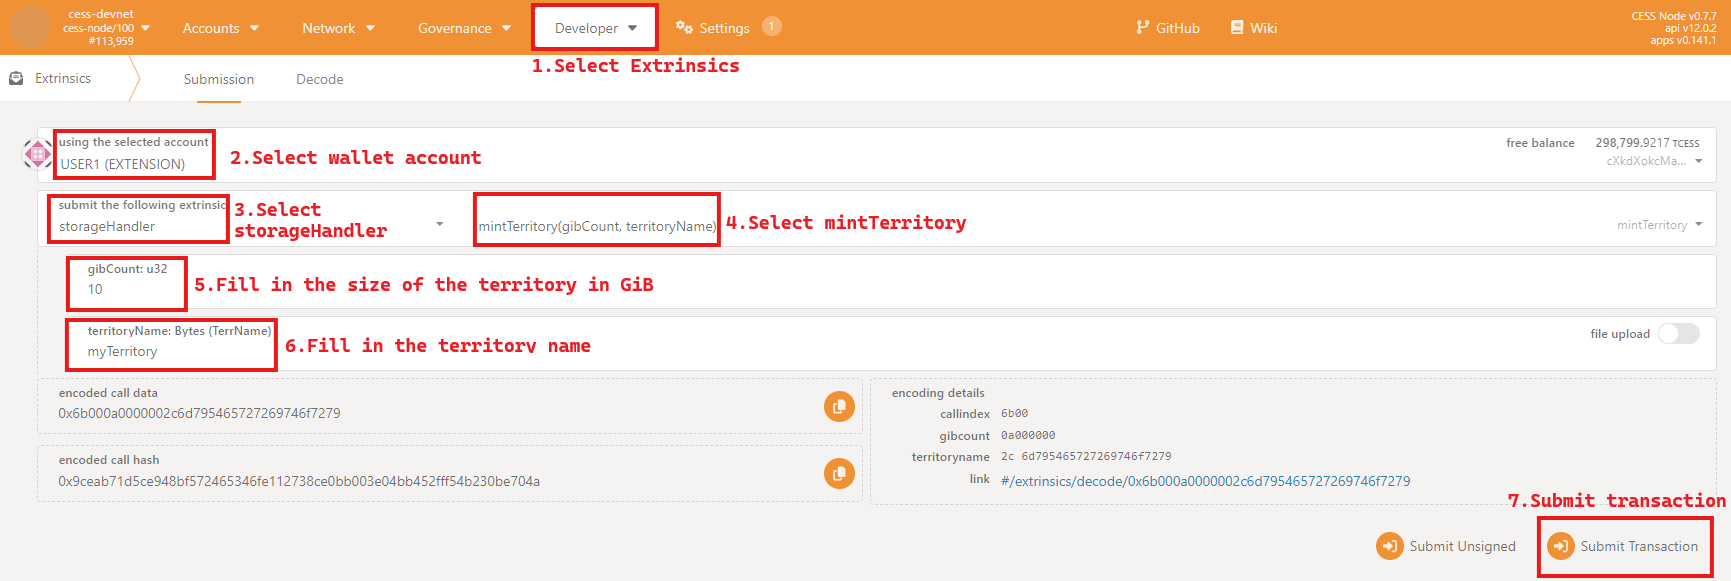
Task: Follow the extrinsics decode link
Action: coord(1206,481)
